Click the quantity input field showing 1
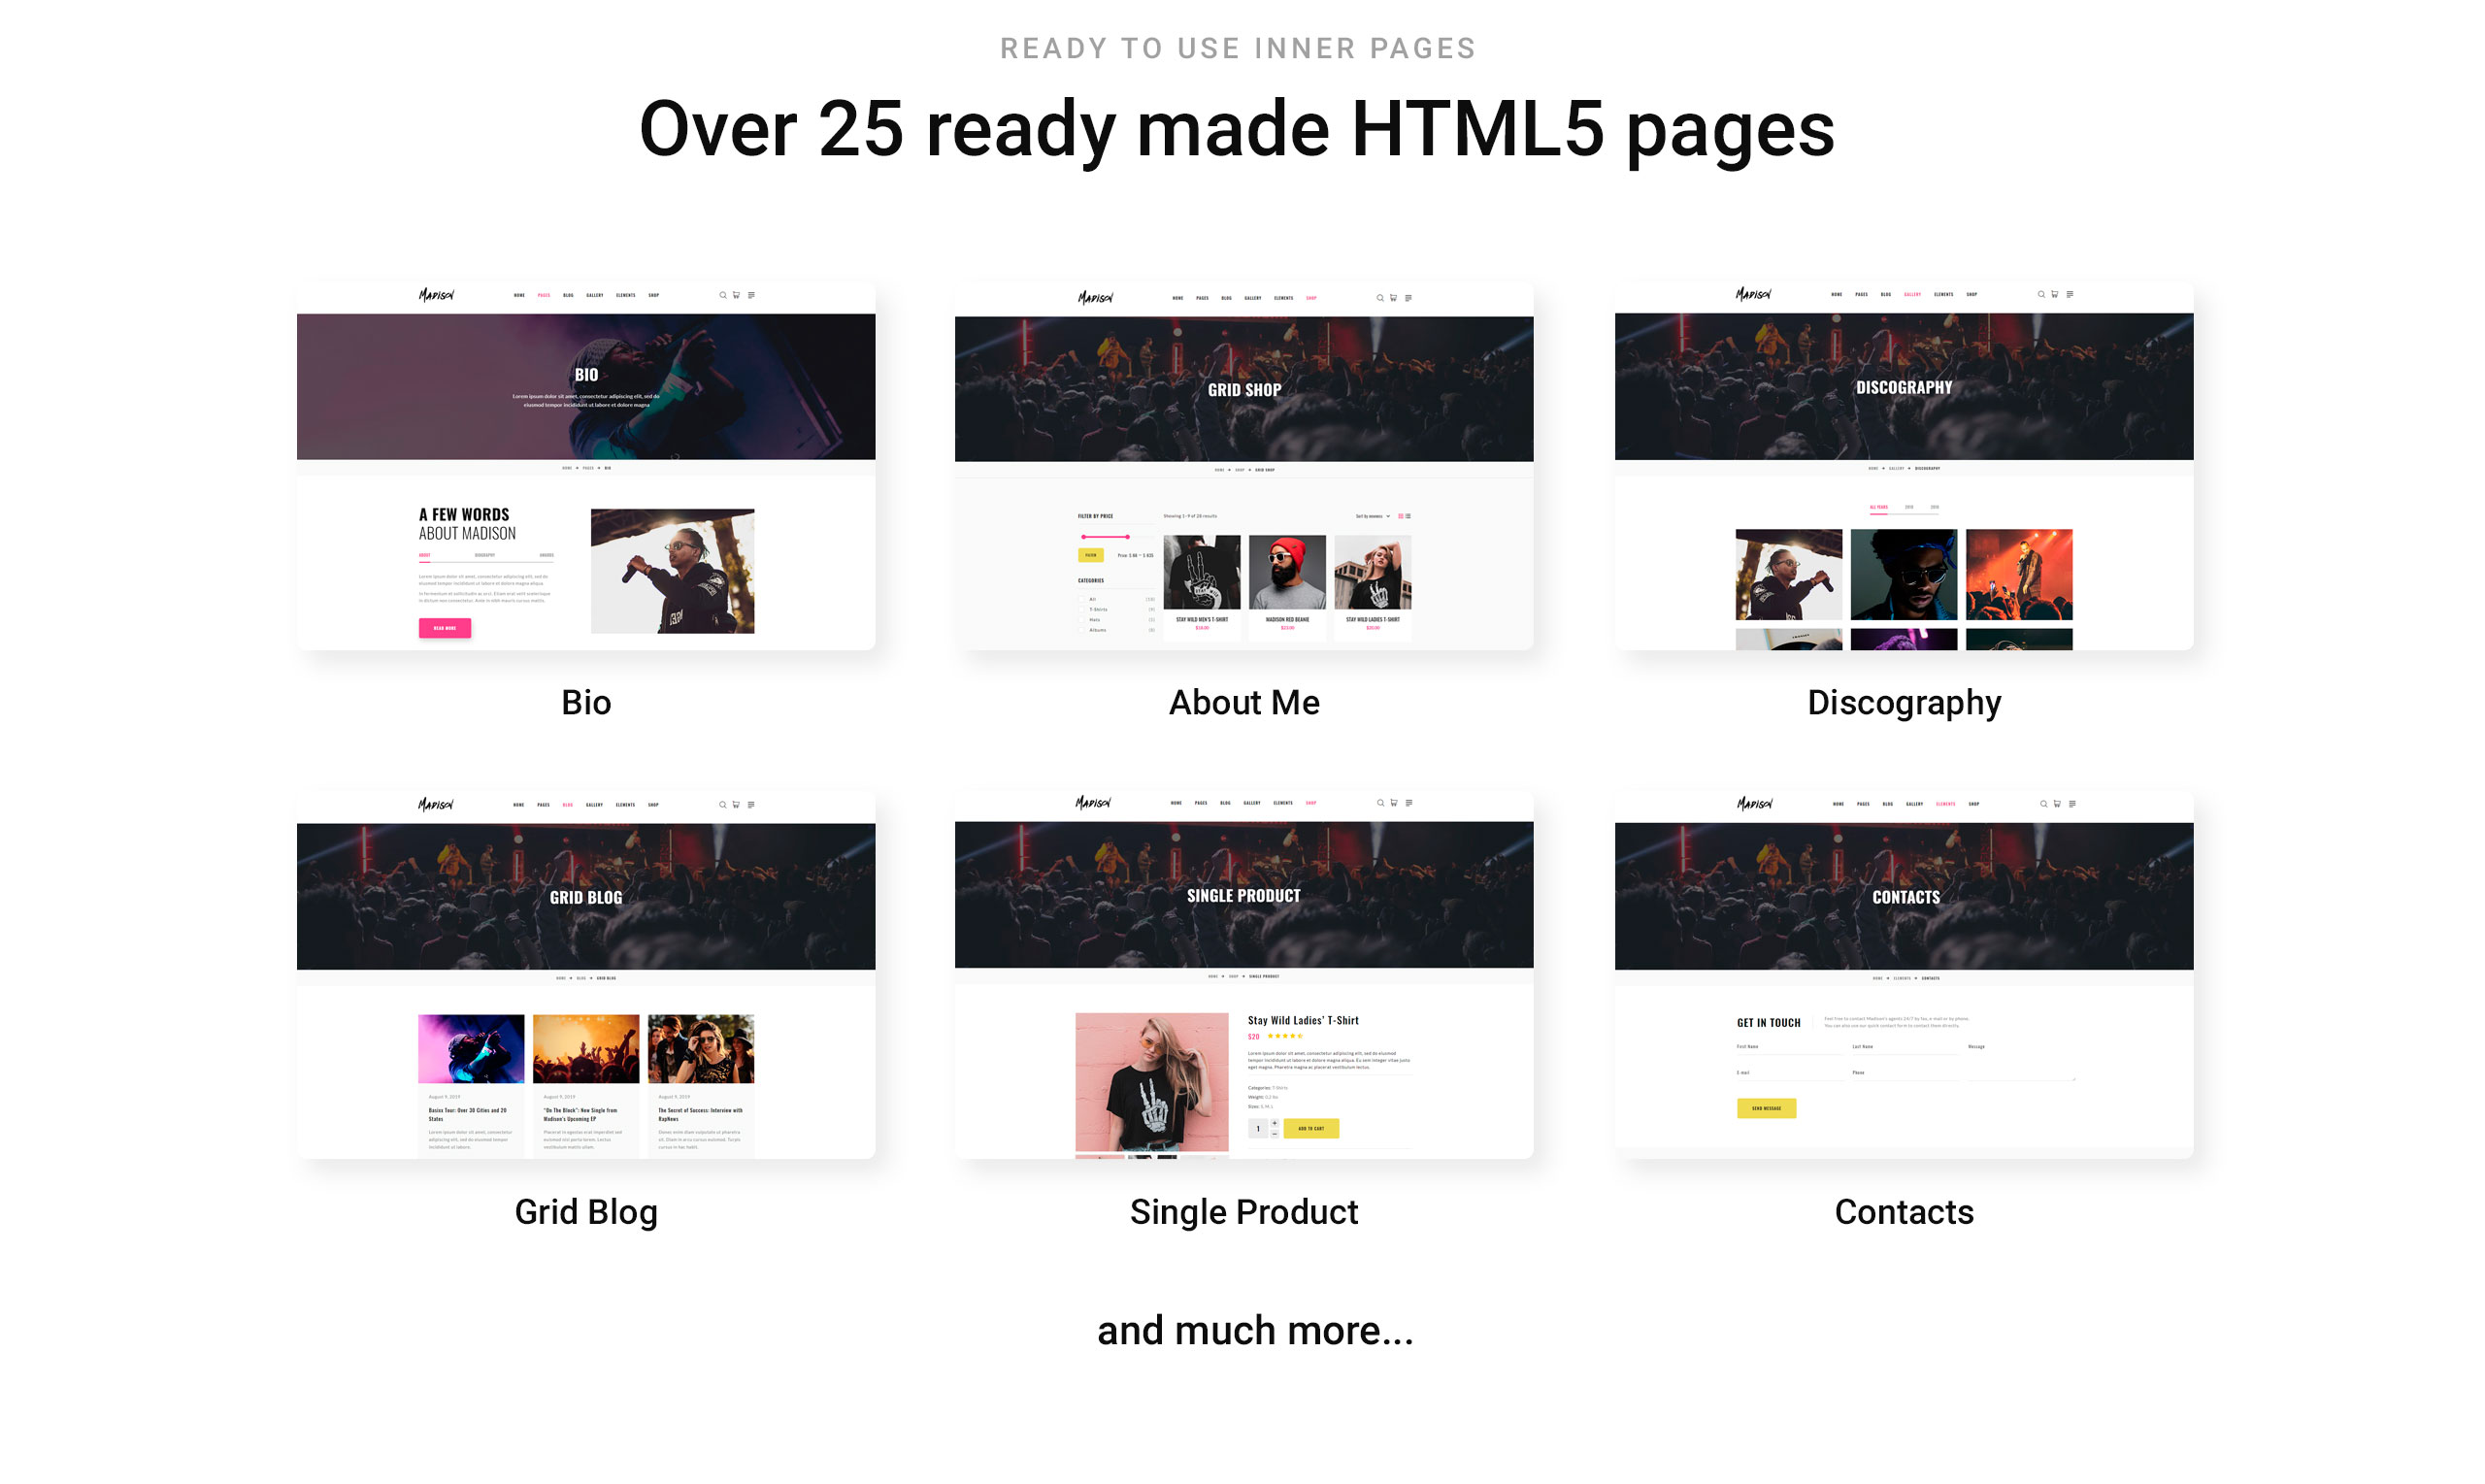The height and width of the screenshot is (1484, 2485). point(1260,1130)
